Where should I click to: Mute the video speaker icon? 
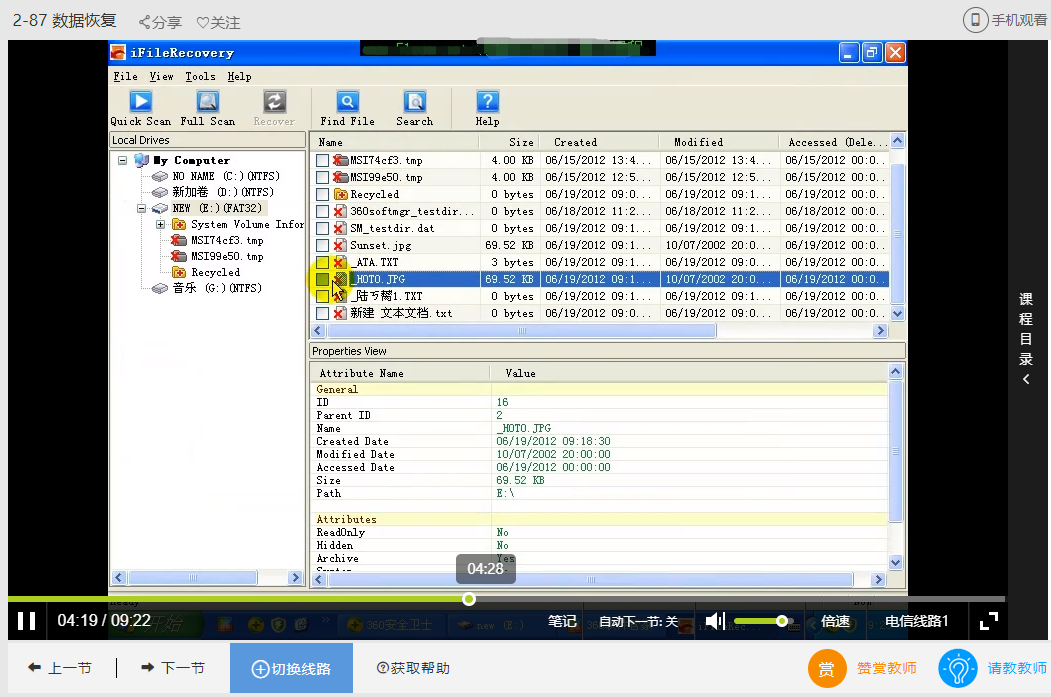pos(715,621)
